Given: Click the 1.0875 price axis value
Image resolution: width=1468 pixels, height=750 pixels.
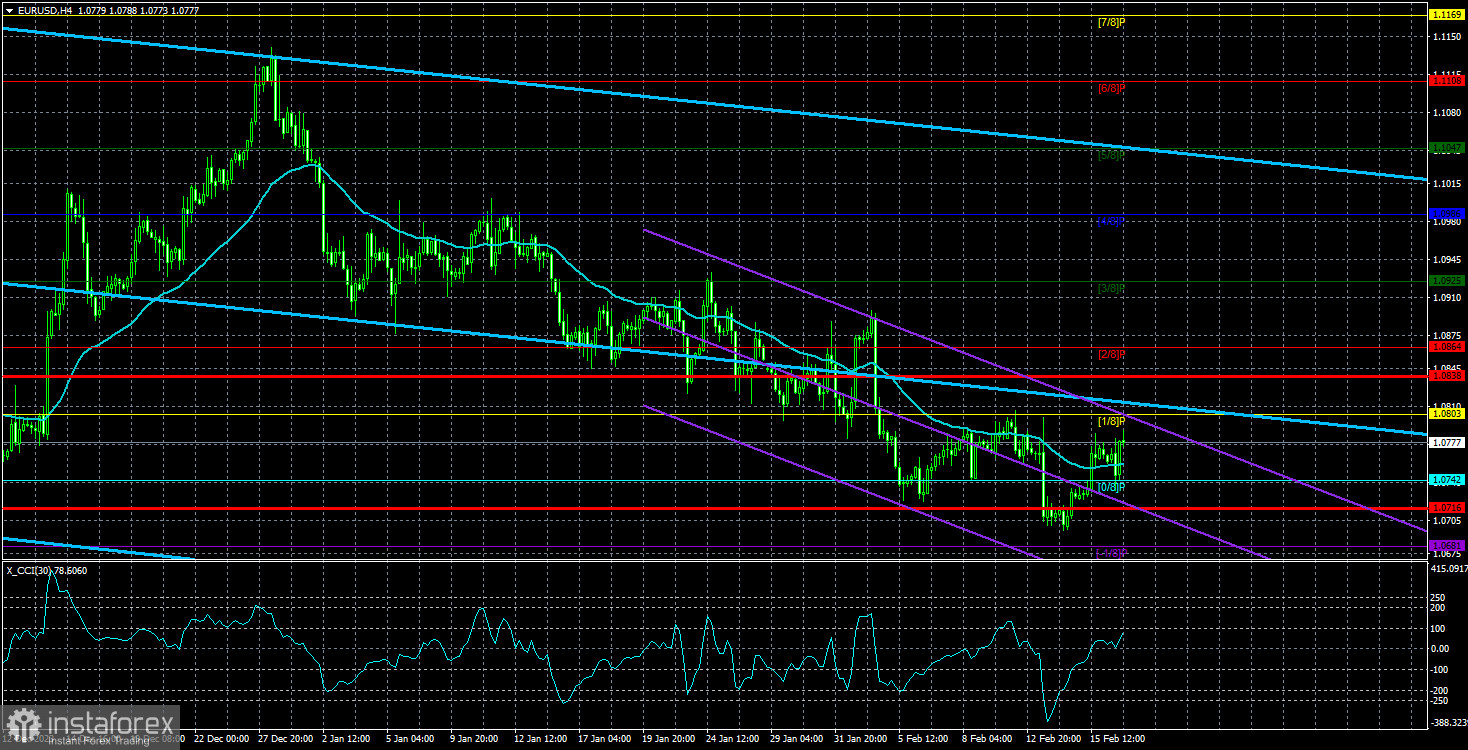Looking at the screenshot, I should point(1447,335).
